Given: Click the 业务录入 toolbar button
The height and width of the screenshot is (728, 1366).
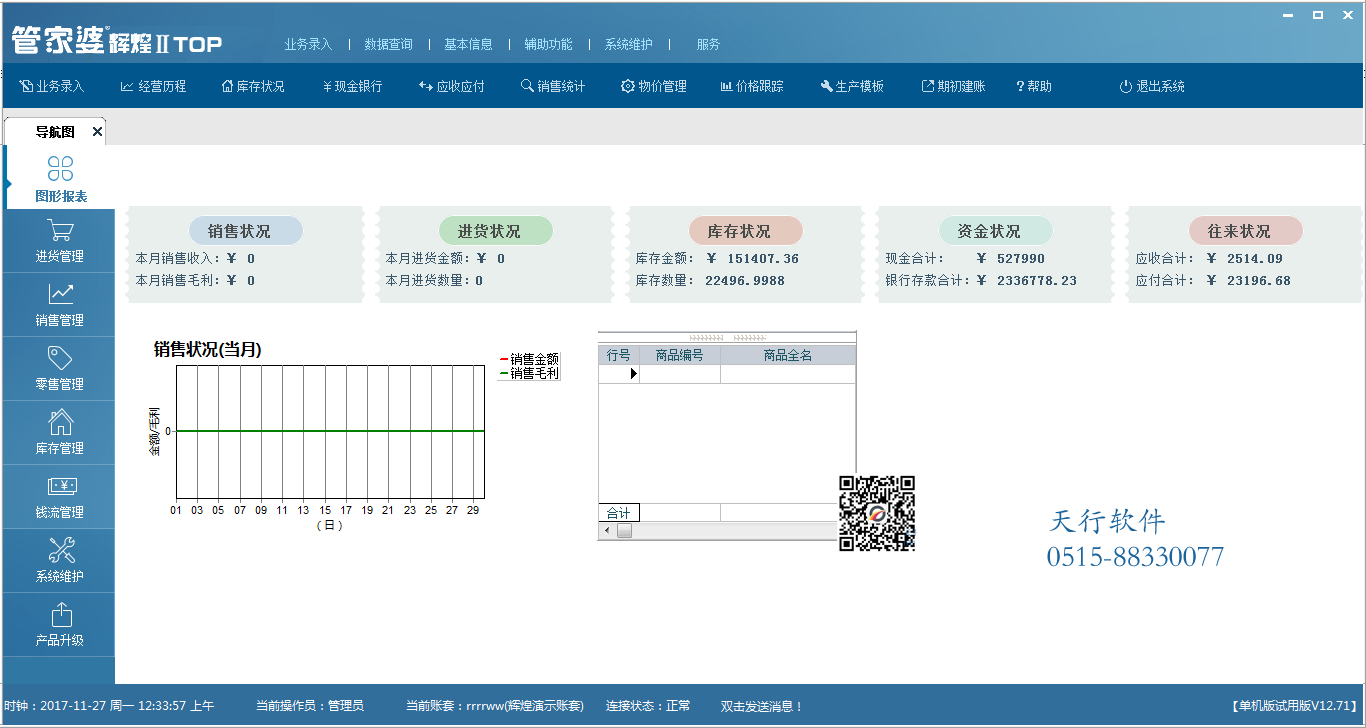Looking at the screenshot, I should (52, 86).
